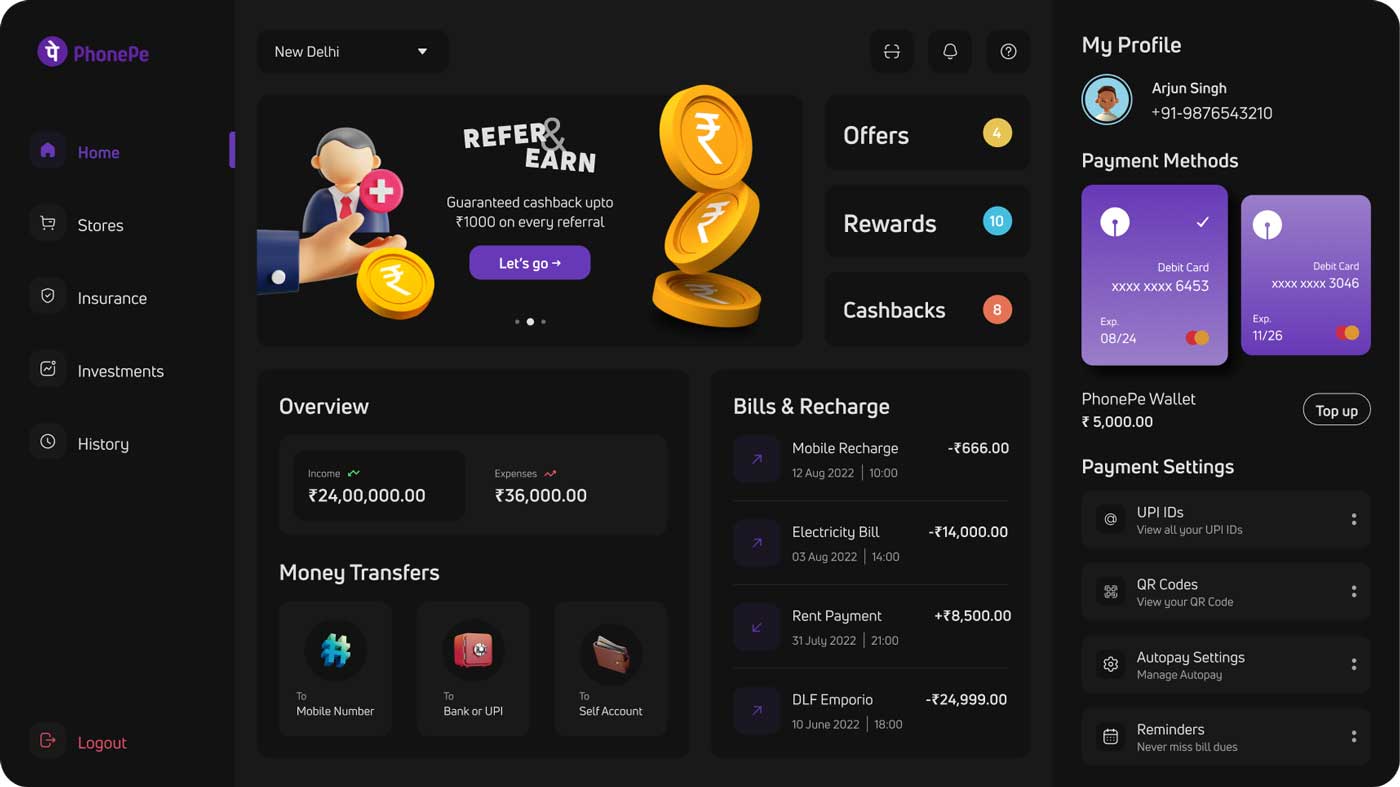
Task: Open the Cashbacks card with badge 8
Action: (927, 310)
